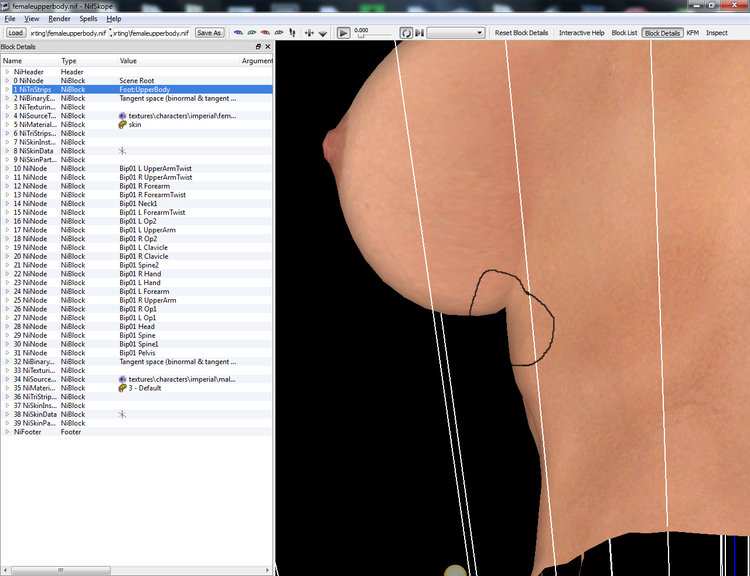This screenshot has height=576, width=750.
Task: Expand the 4 NiSourceTexture row
Action: (7, 116)
